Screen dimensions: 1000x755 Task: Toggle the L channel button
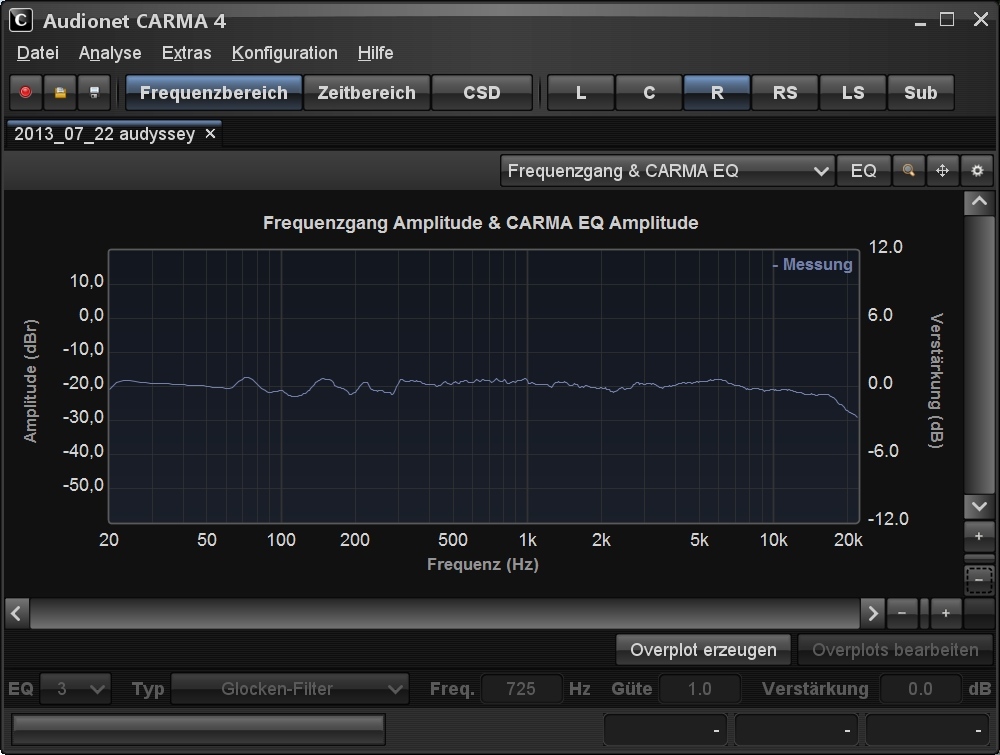581,93
